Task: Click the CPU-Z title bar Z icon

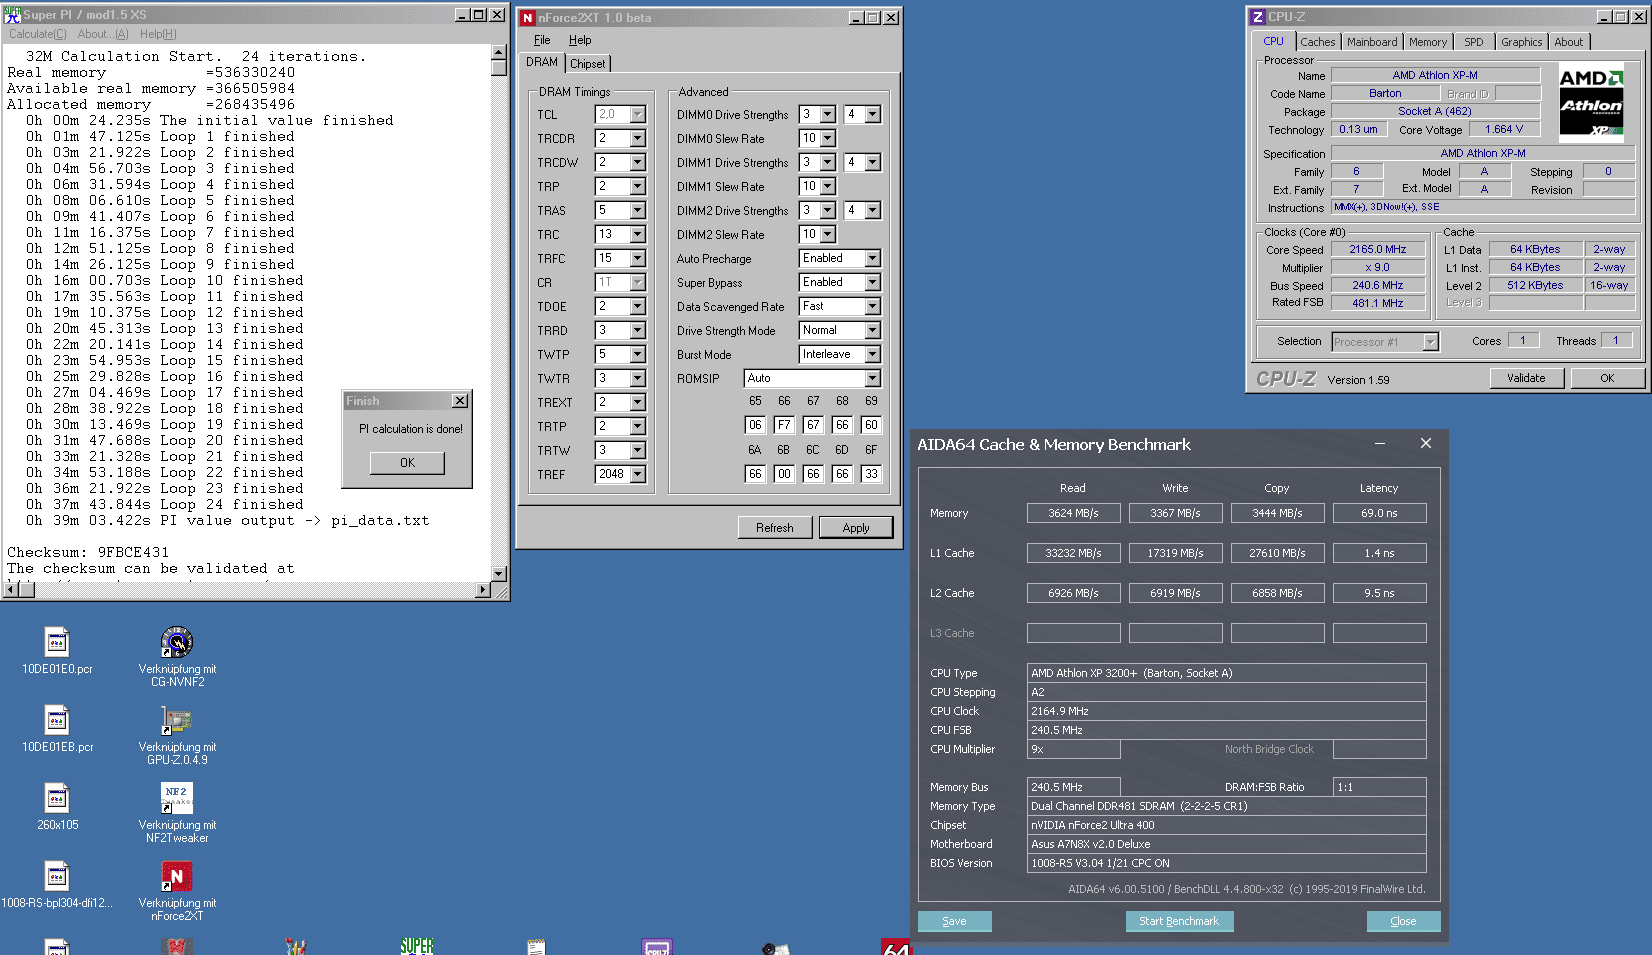Action: [1257, 17]
